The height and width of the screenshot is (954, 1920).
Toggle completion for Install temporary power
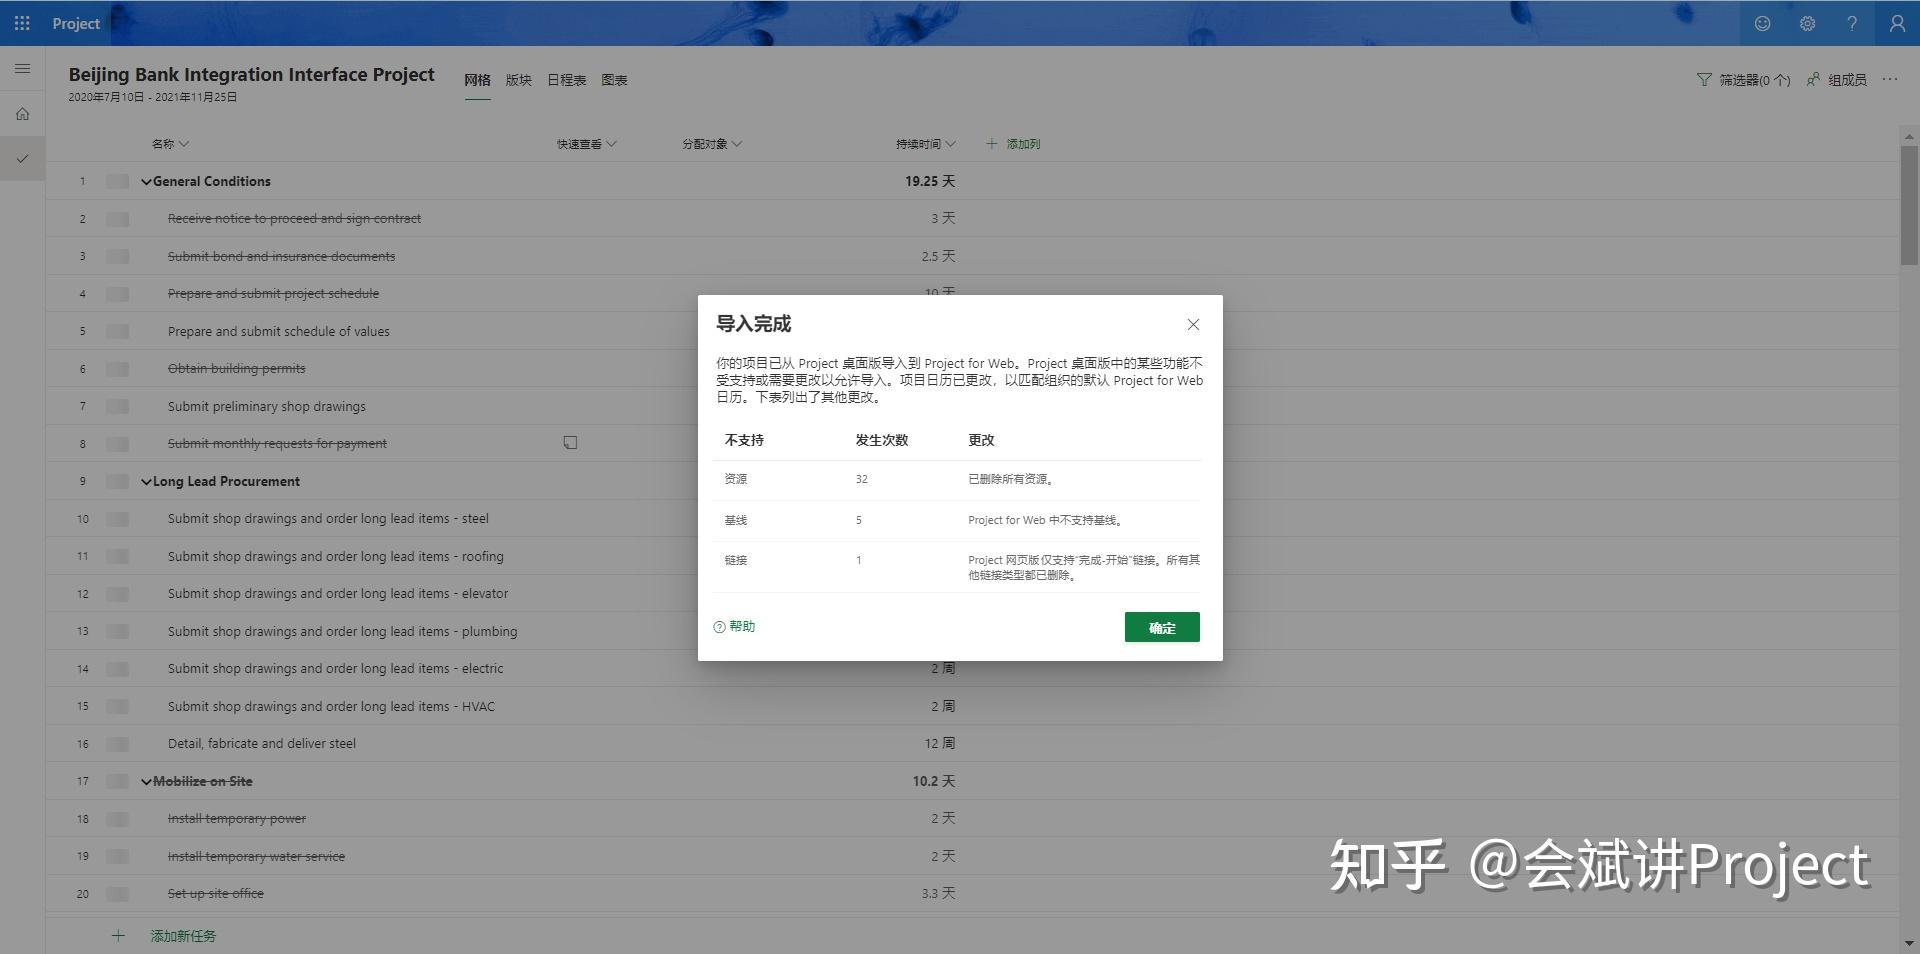point(118,819)
